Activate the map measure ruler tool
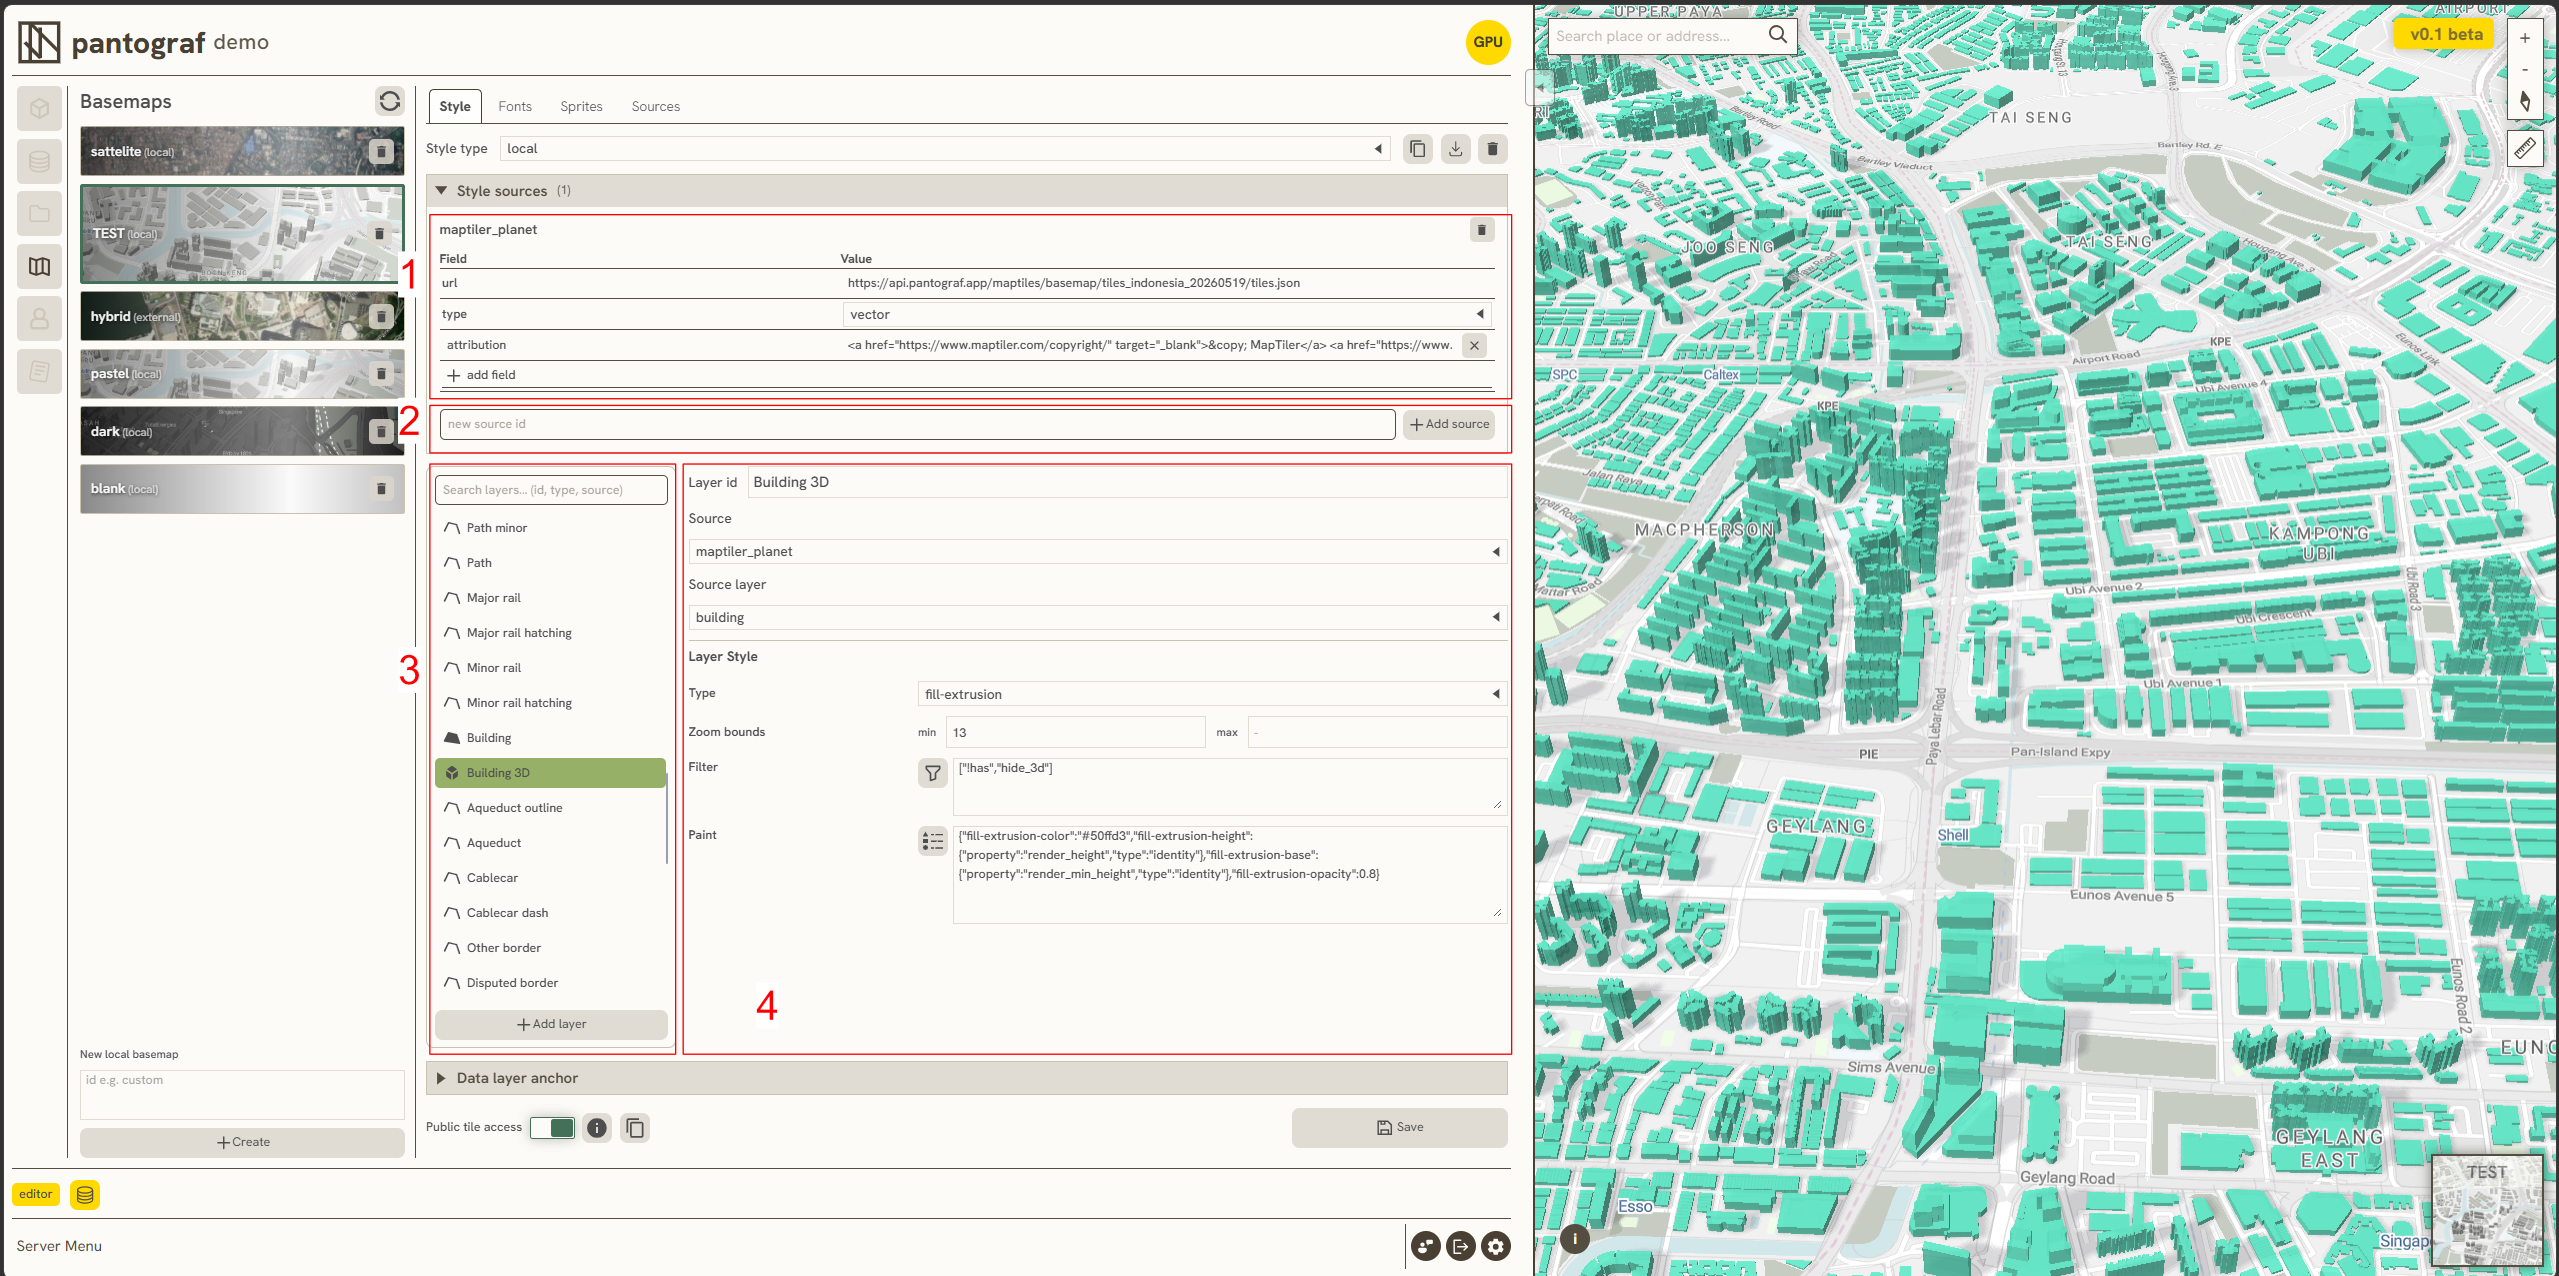2559x1276 pixels. click(x=2525, y=149)
